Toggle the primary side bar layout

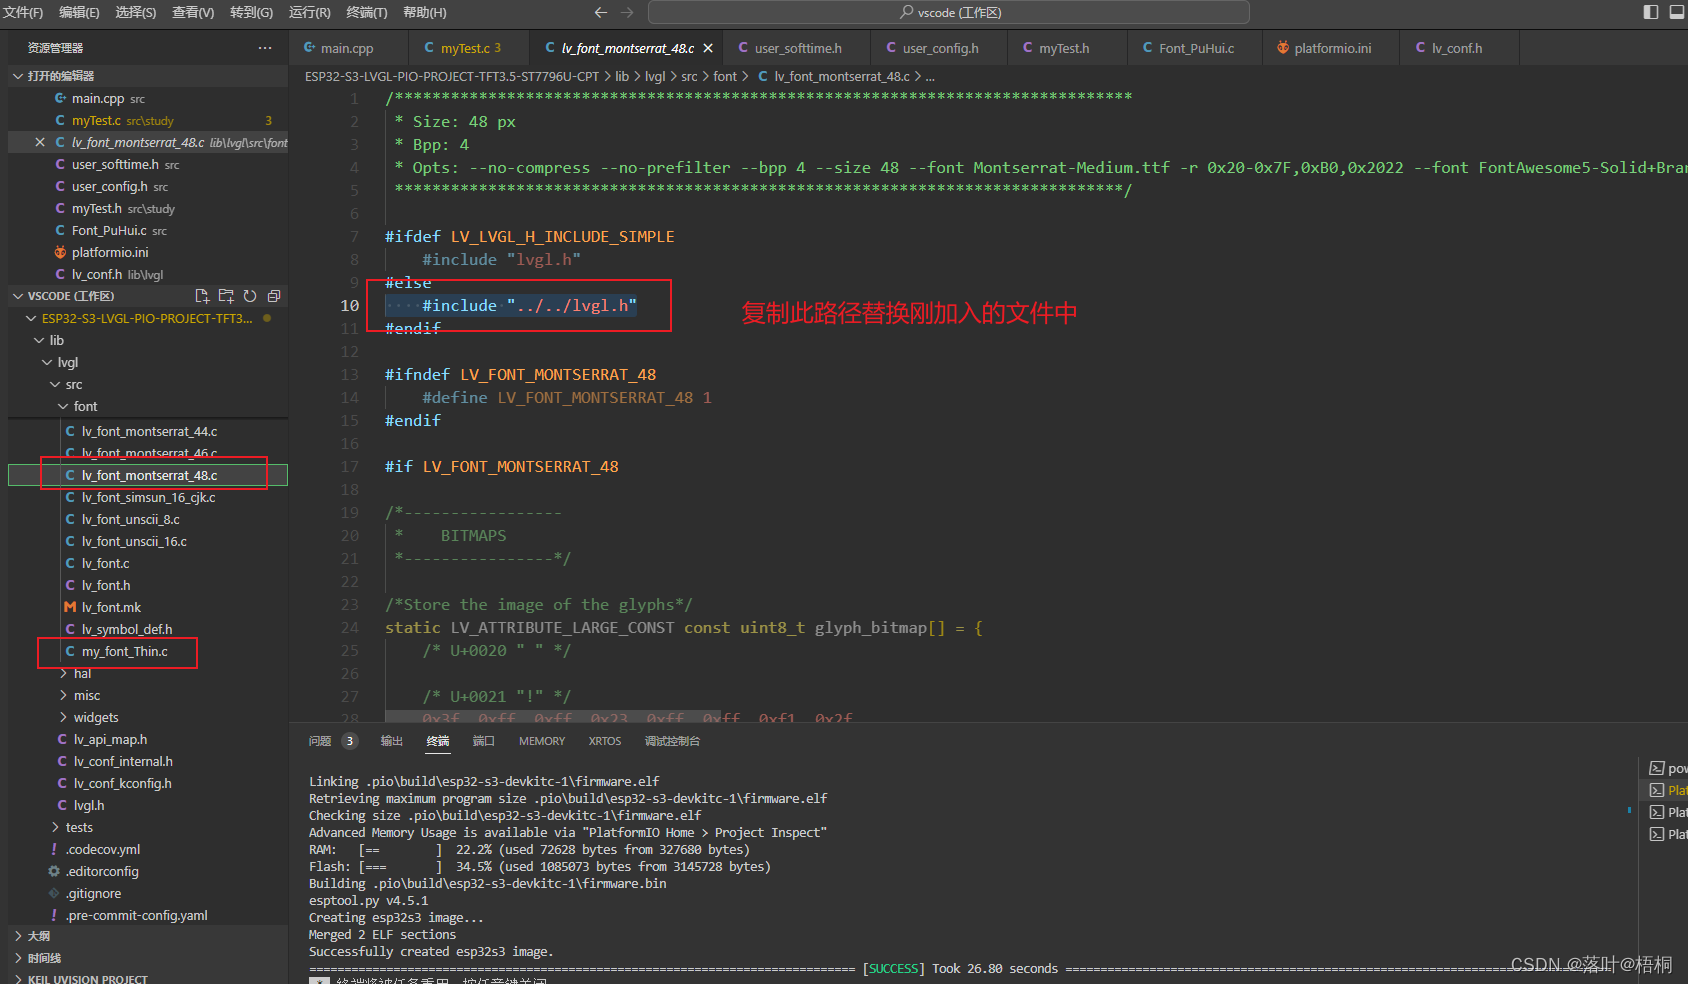point(1650,12)
